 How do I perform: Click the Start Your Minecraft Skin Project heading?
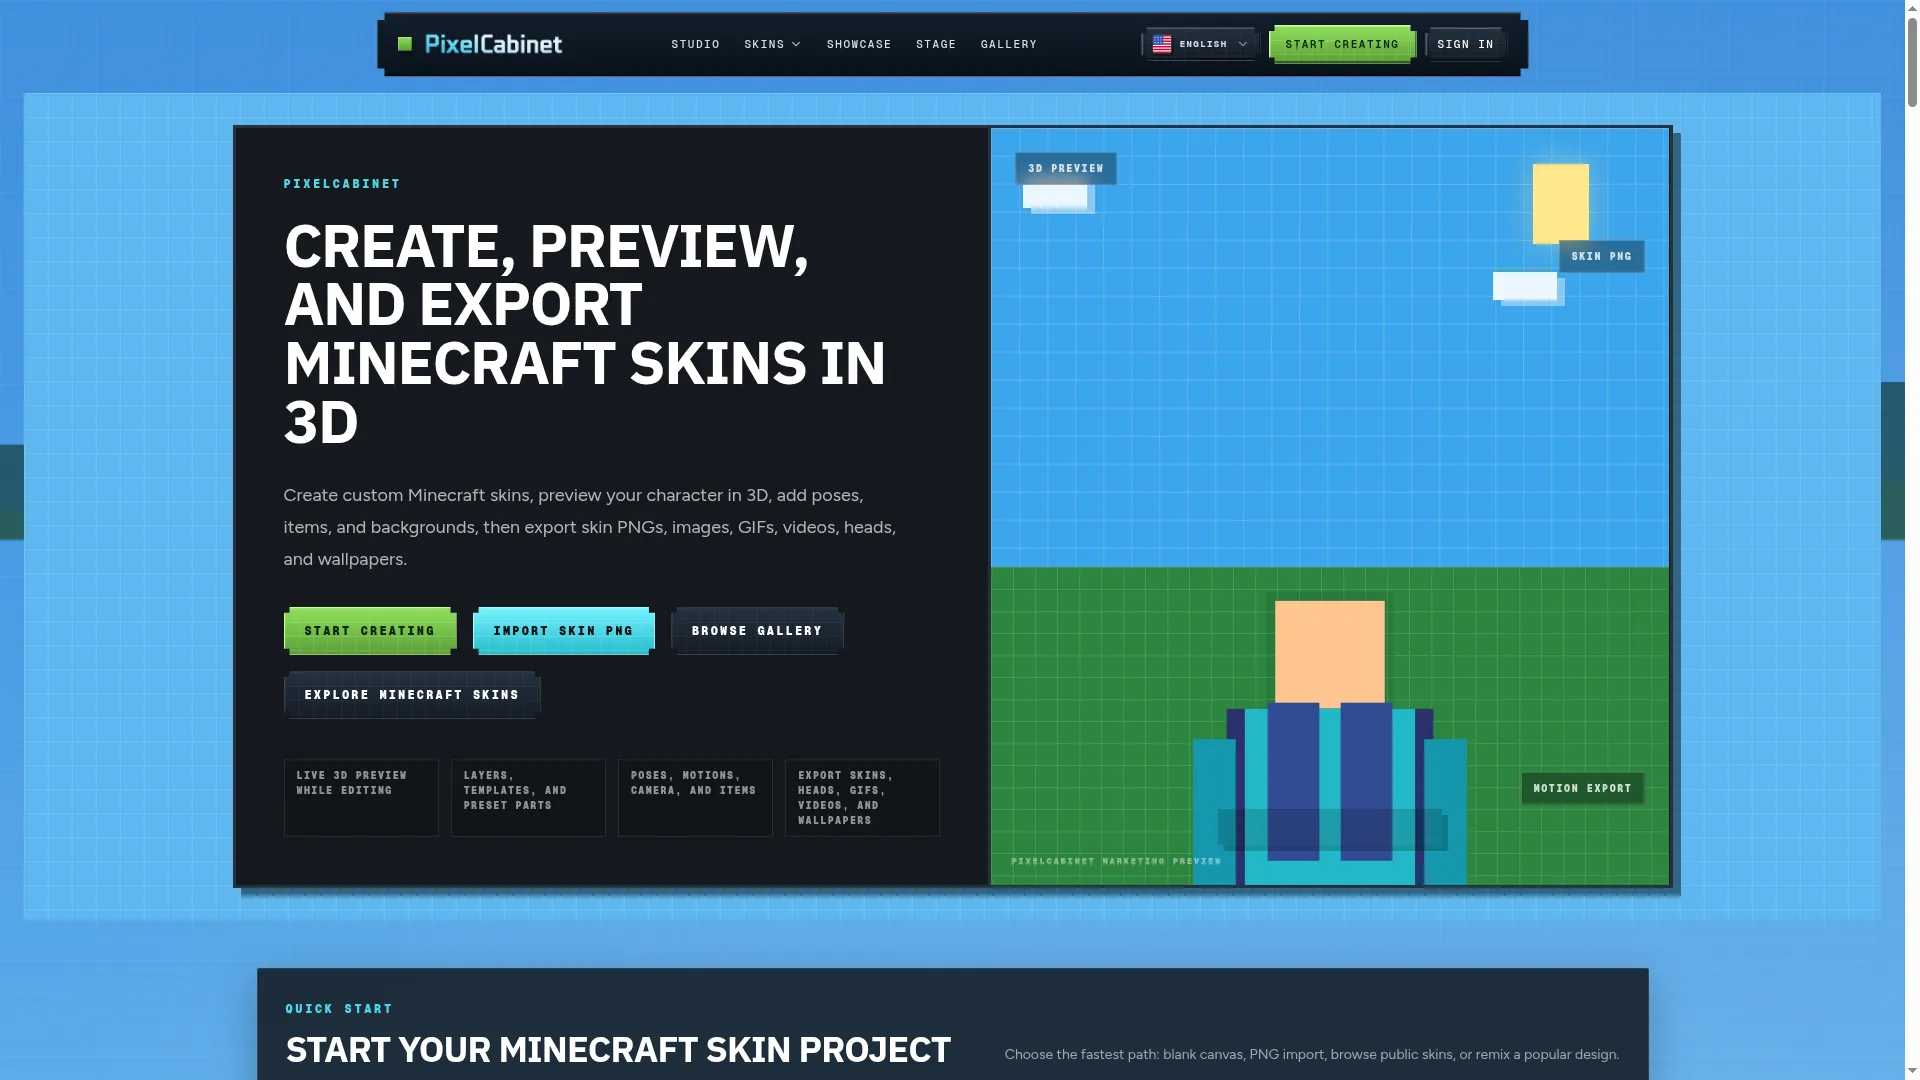pos(618,1051)
